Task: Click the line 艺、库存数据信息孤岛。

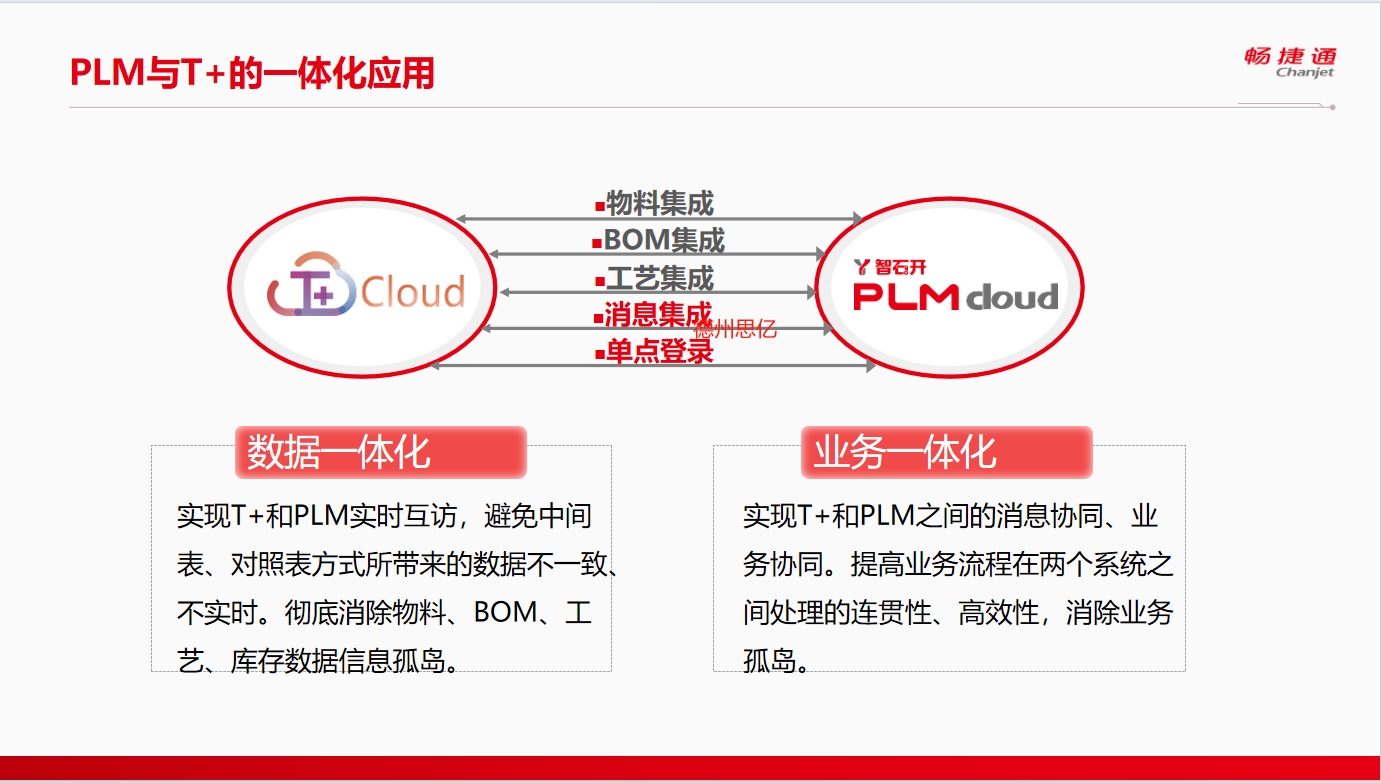Action: (318, 660)
